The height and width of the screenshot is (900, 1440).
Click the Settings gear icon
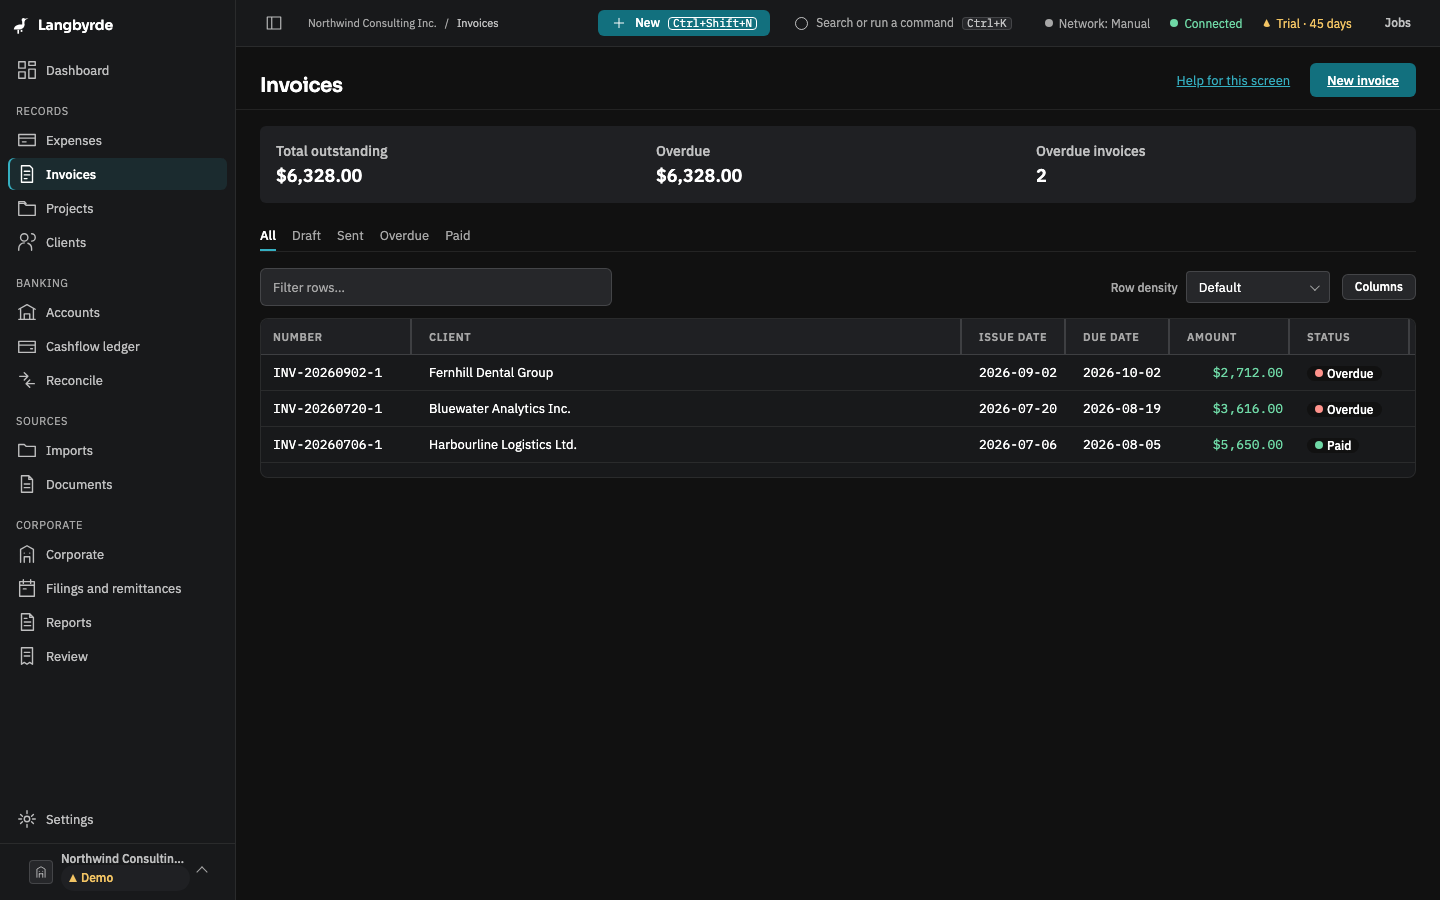tap(27, 819)
